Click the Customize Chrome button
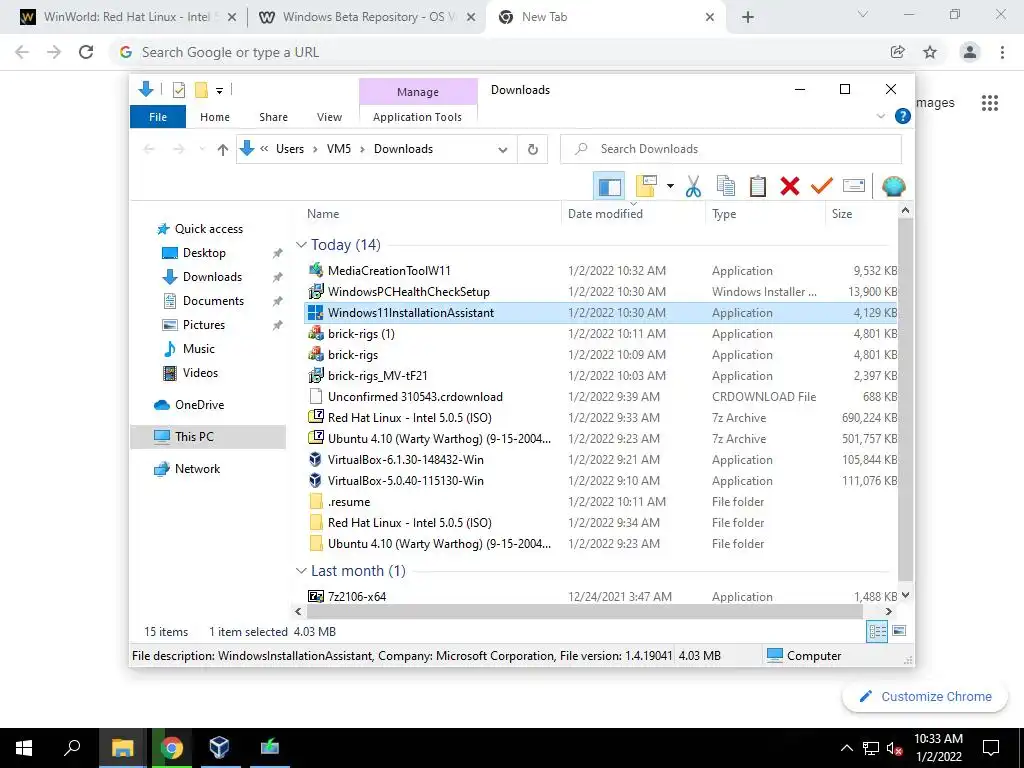This screenshot has width=1024, height=768. 925,697
